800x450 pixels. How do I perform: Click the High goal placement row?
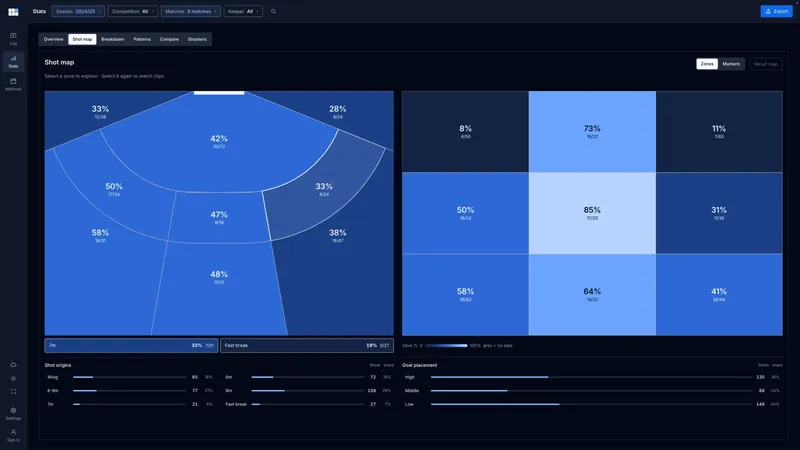[x=592, y=377]
